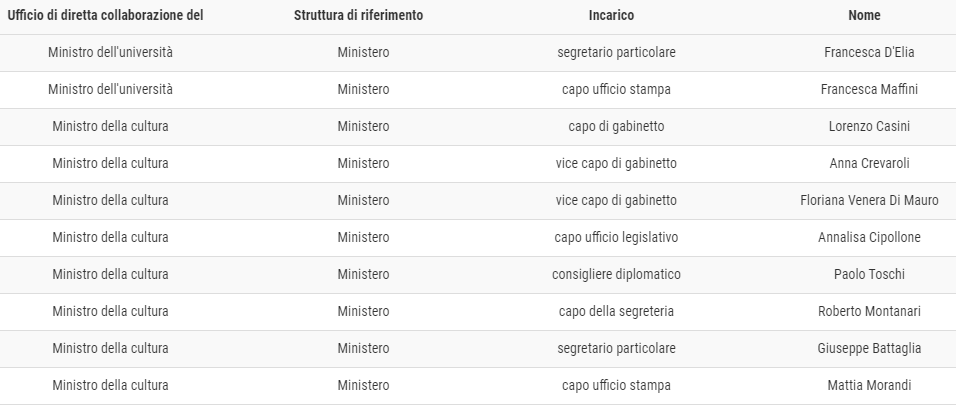The image size is (956, 405).
Task: Click the 'capo della segreteria' cell
Action: [616, 311]
